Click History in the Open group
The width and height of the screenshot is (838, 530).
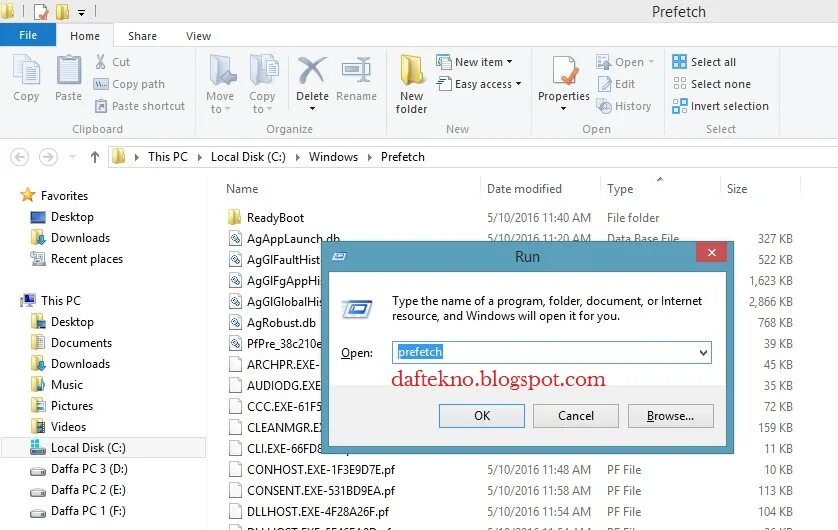pyautogui.click(x=624, y=106)
